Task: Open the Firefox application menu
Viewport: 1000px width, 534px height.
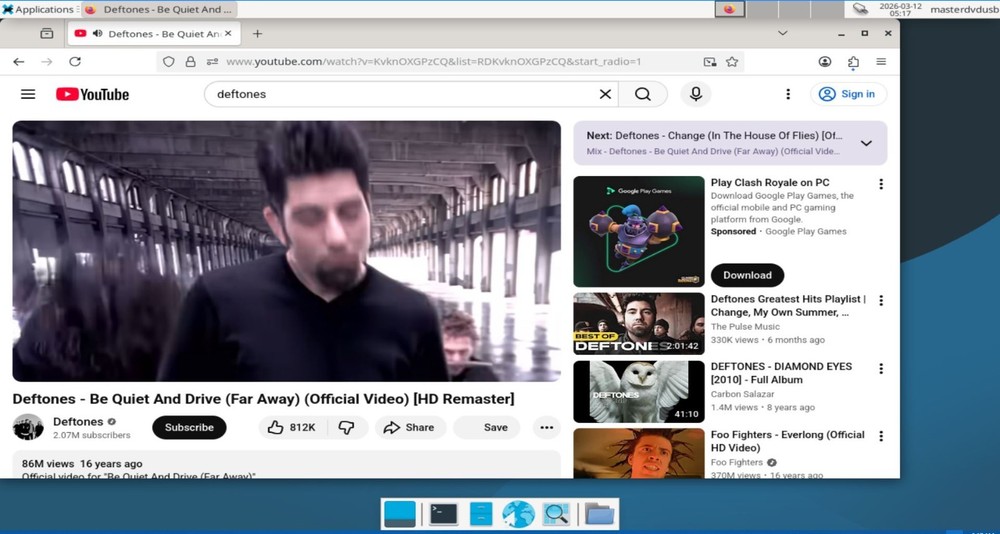Action: click(881, 62)
